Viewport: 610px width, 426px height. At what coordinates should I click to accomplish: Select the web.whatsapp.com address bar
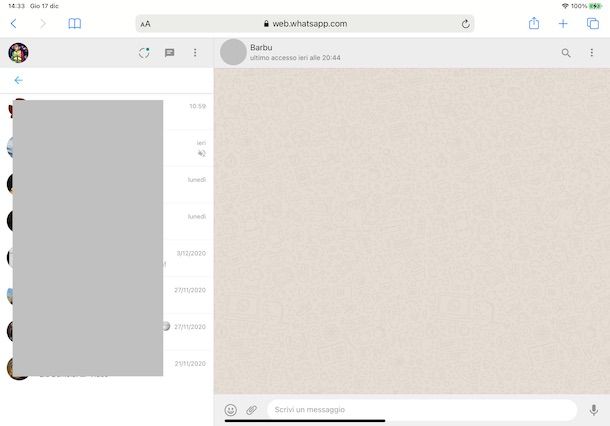click(x=305, y=24)
